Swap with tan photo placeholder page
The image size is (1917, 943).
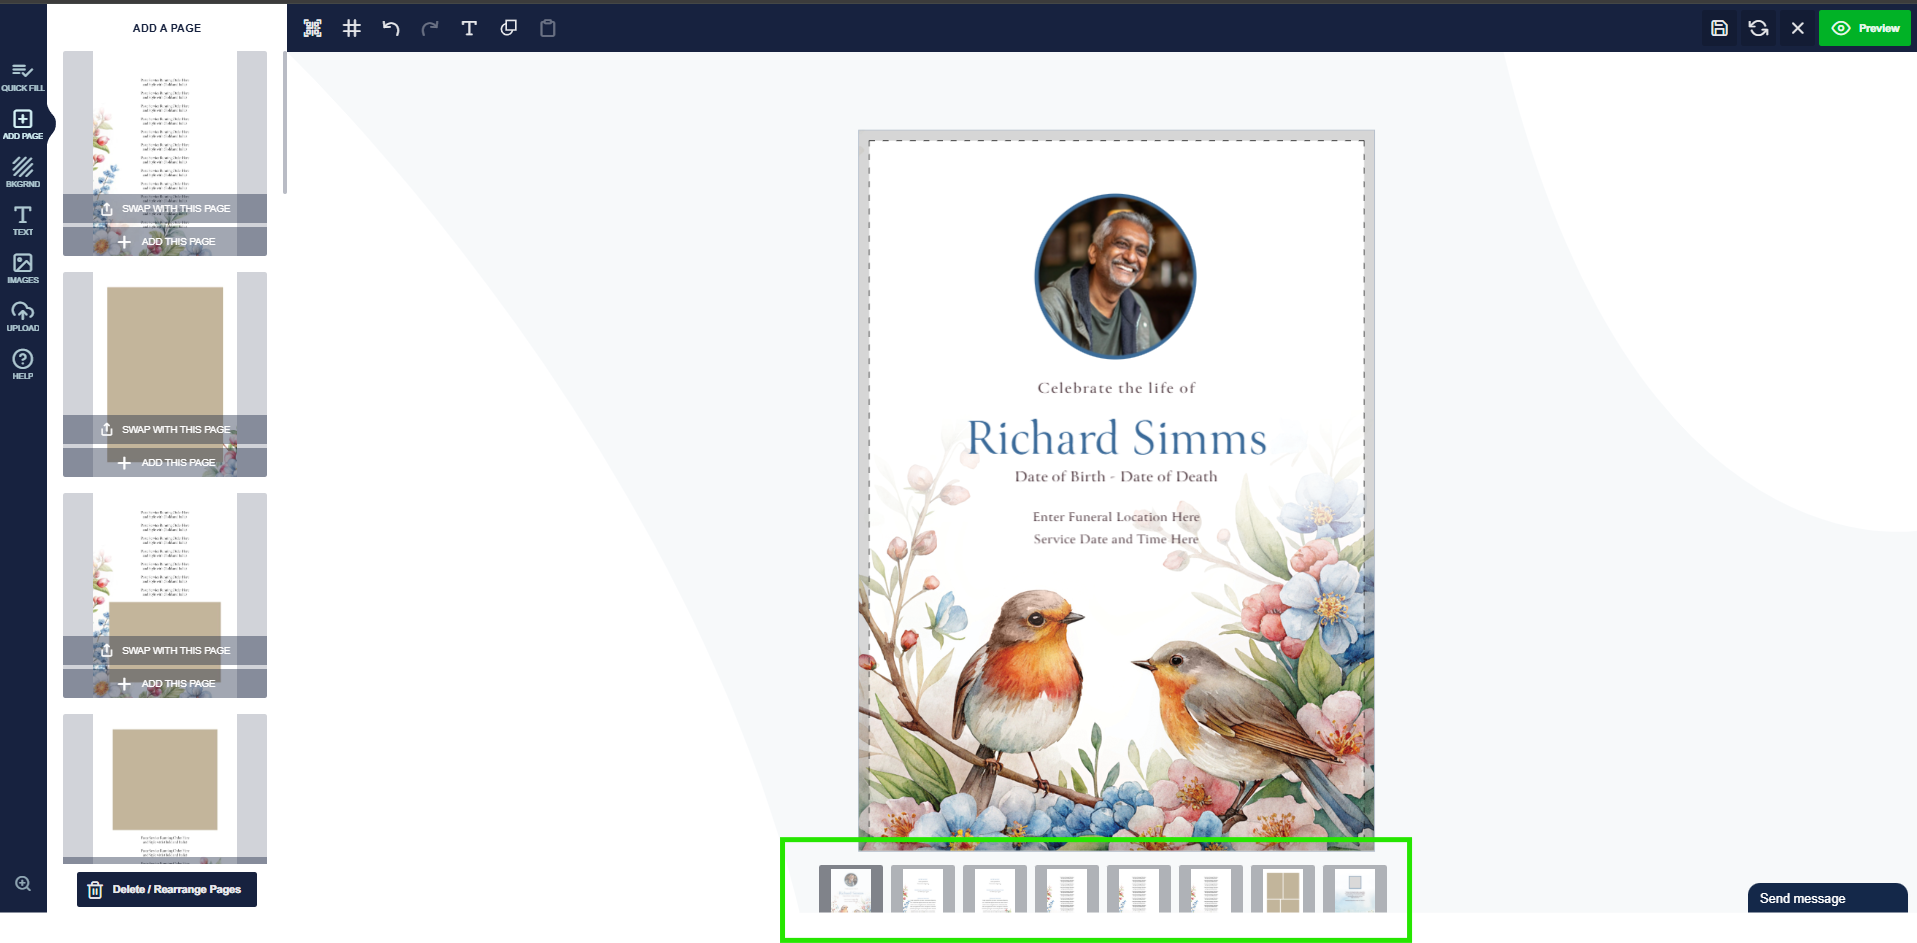pyautogui.click(x=165, y=429)
